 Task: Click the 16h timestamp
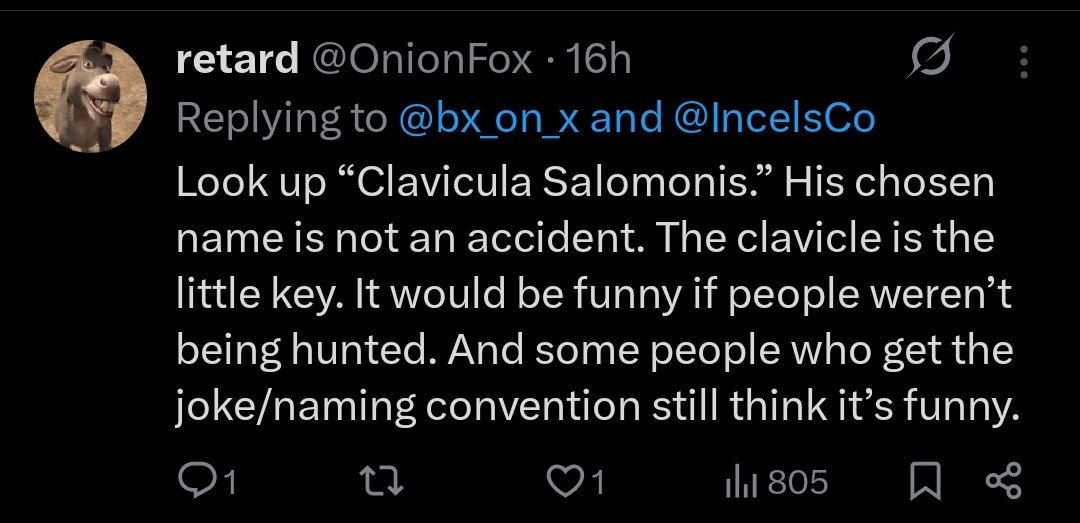click(598, 61)
